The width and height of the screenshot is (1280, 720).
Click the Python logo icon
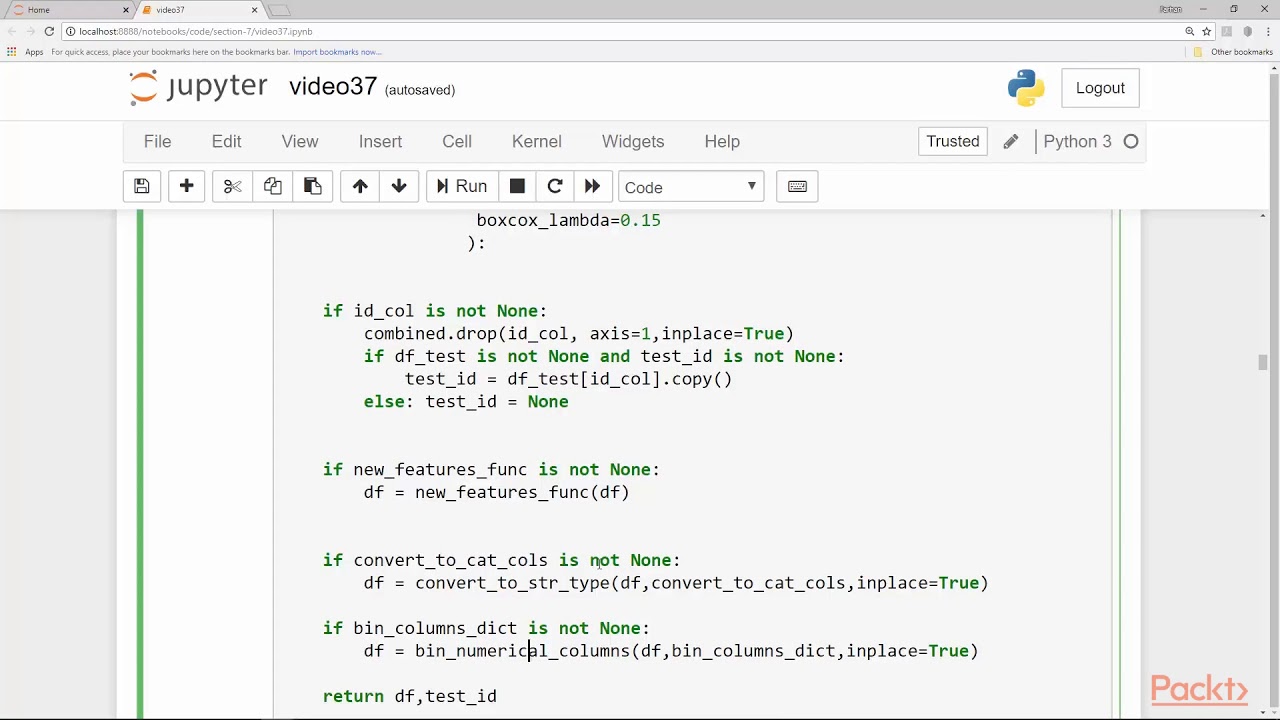coord(1026,88)
